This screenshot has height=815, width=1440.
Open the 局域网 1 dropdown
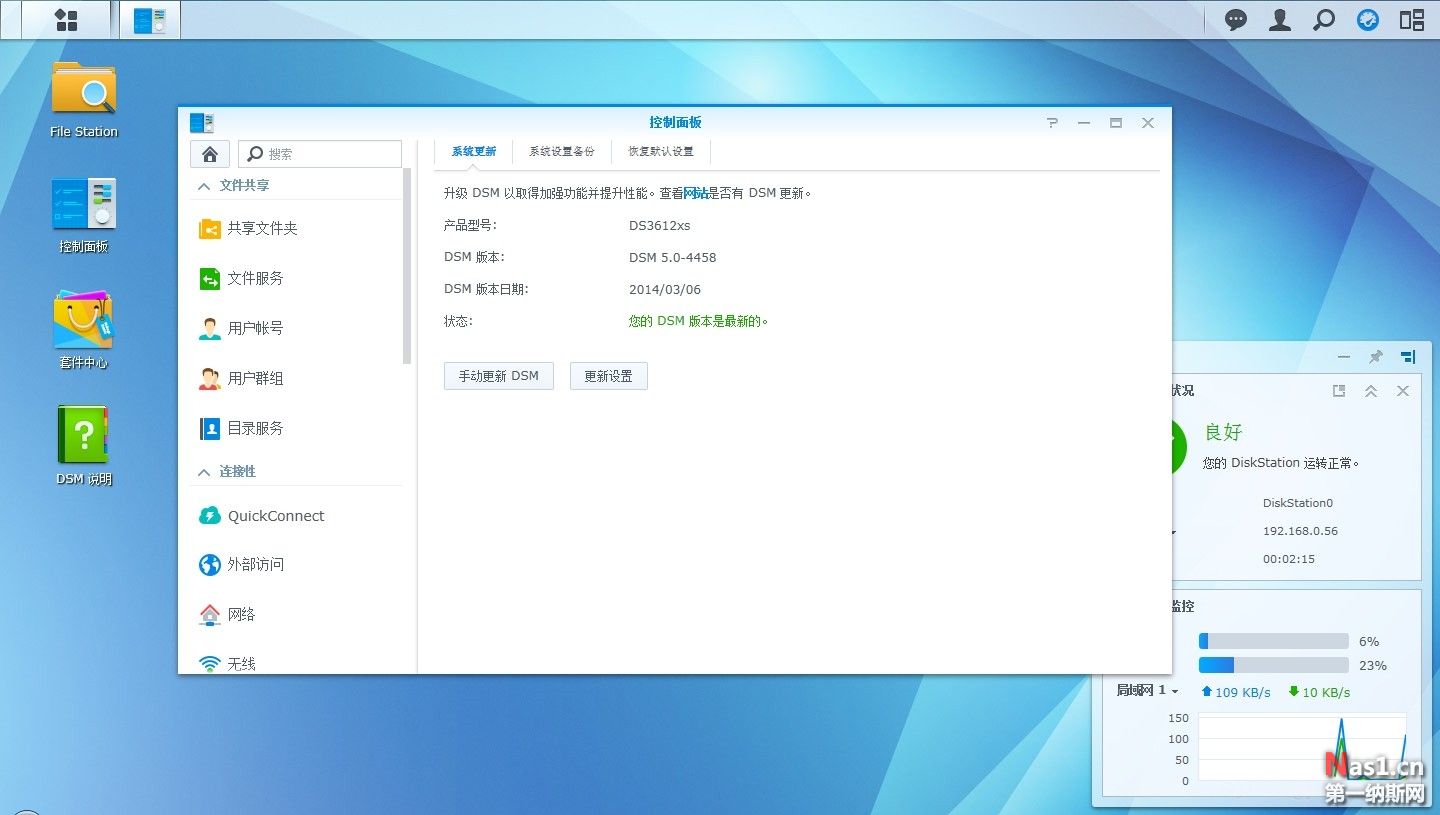point(1148,691)
